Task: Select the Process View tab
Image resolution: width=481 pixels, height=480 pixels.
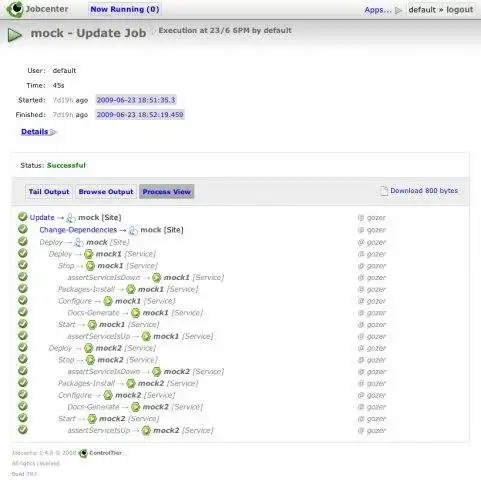Action: pyautogui.click(x=167, y=192)
